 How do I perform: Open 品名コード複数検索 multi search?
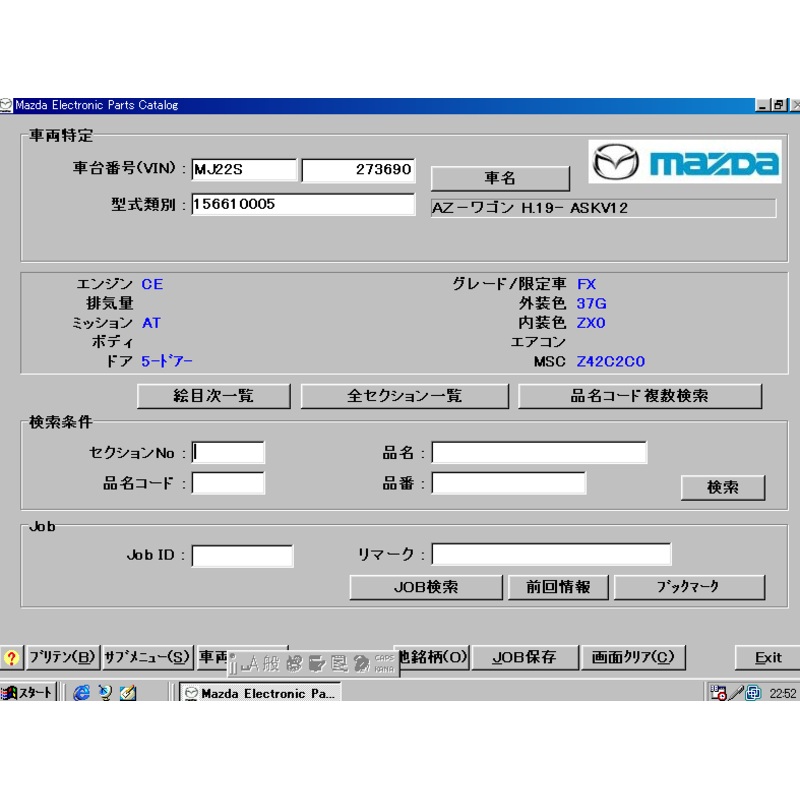coord(640,396)
